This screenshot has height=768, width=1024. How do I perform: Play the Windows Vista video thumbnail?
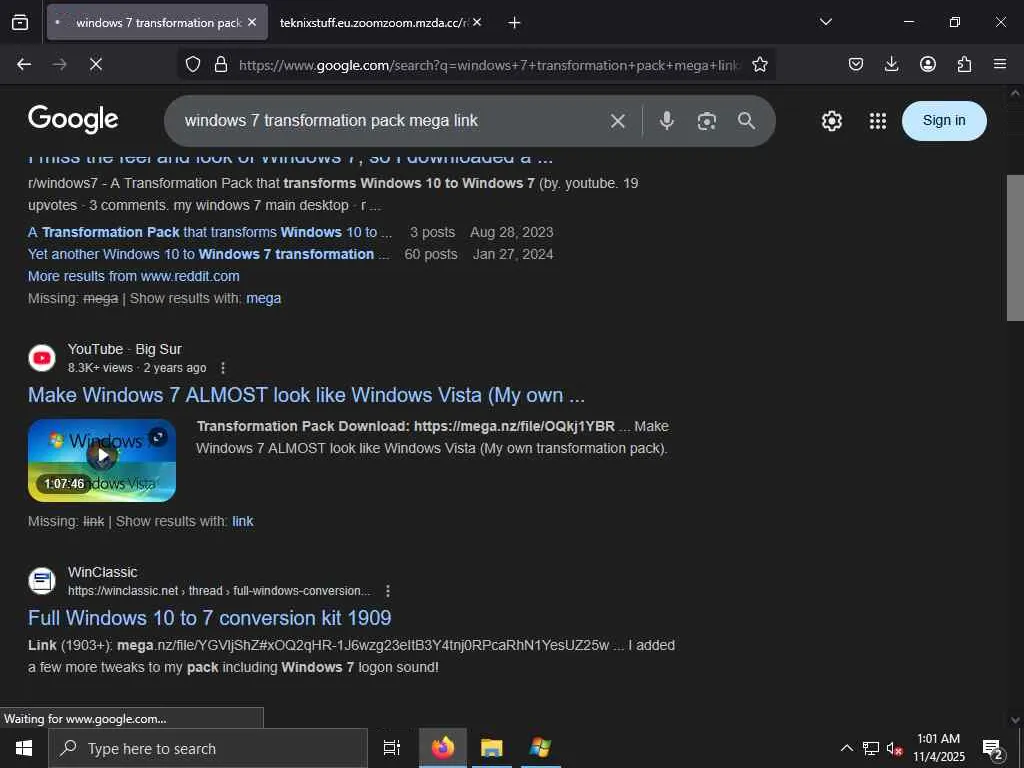(102, 460)
